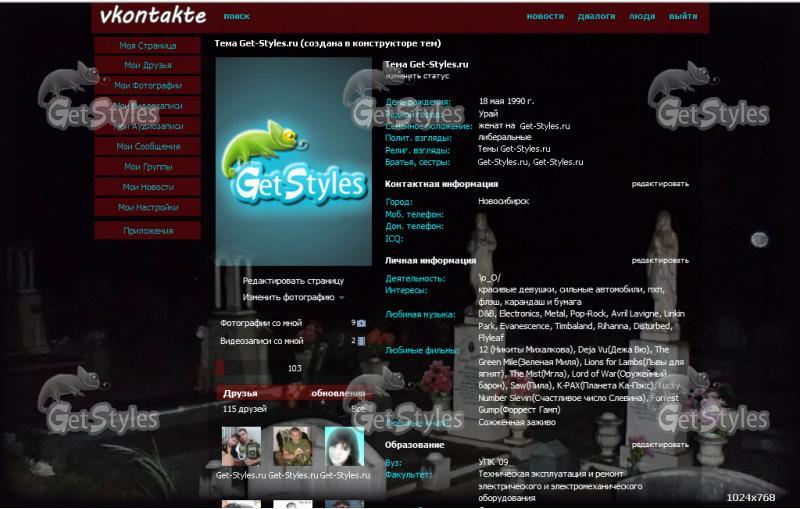The height and width of the screenshot is (509, 800).
Task: Click the video icon beside Видеозаписи со мной
Action: pyautogui.click(x=362, y=341)
